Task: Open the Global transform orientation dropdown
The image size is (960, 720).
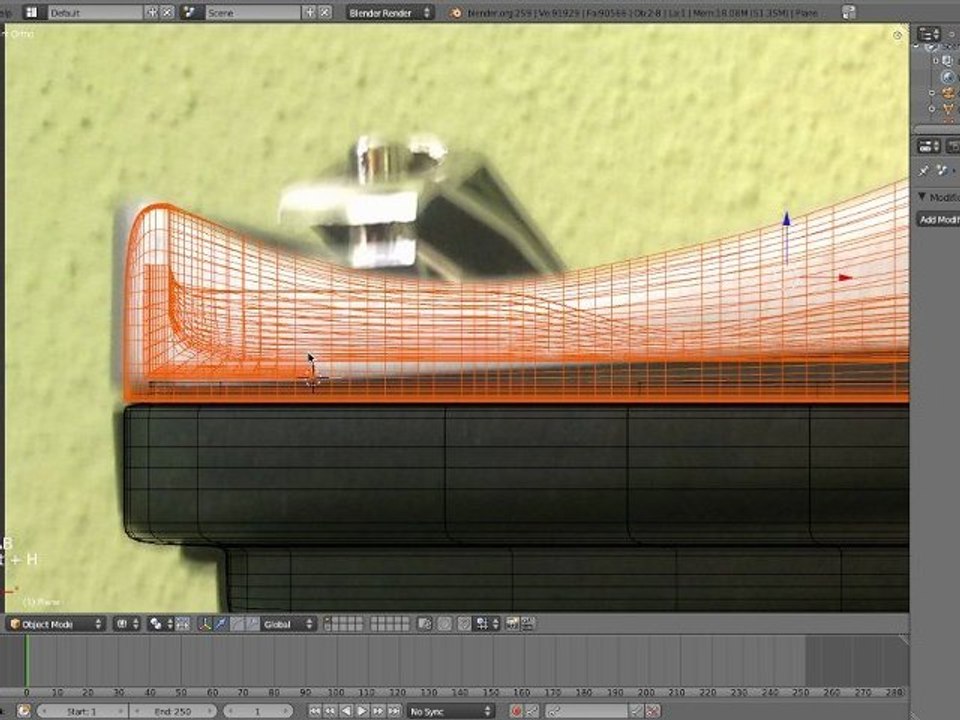Action: coord(288,624)
